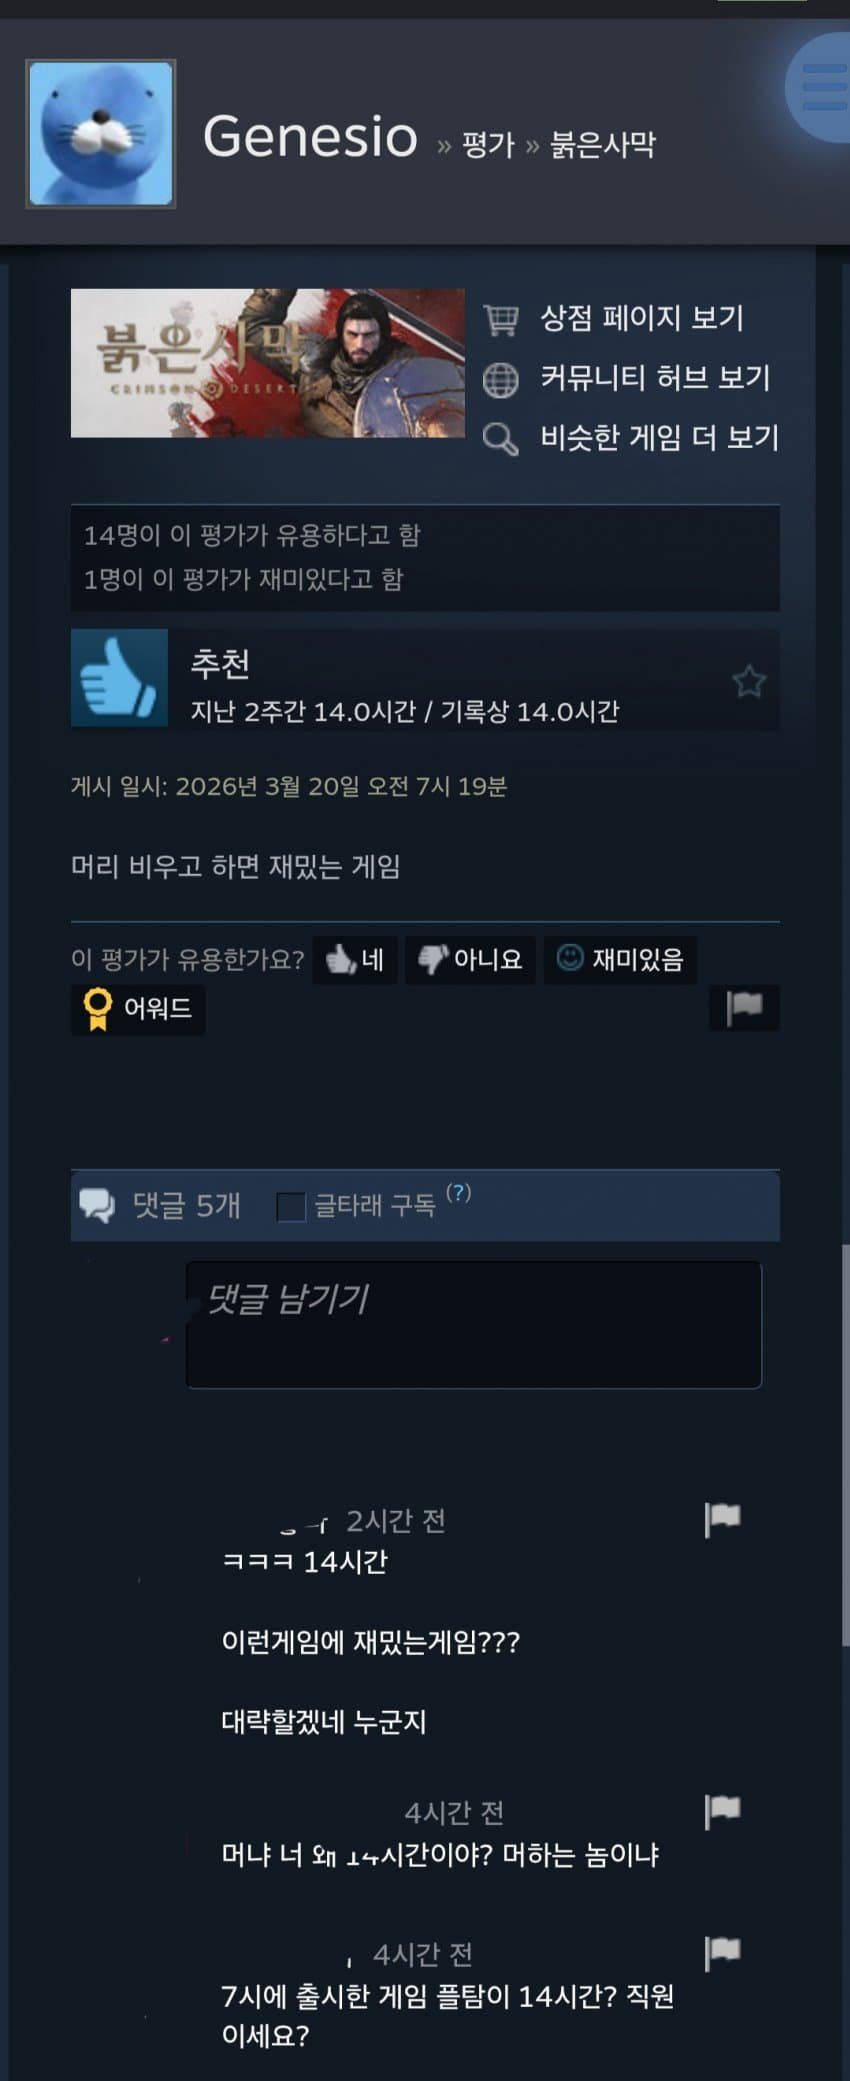Screen dimensions: 850x2081
Task: Open Genesio's seal avatar
Action: coord(101,134)
